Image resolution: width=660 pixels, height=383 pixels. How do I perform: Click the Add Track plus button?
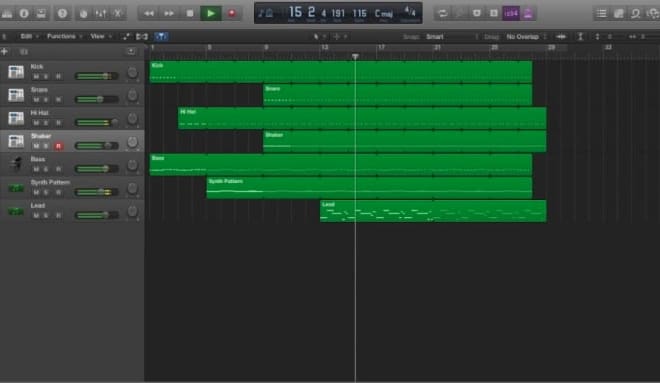(5, 51)
